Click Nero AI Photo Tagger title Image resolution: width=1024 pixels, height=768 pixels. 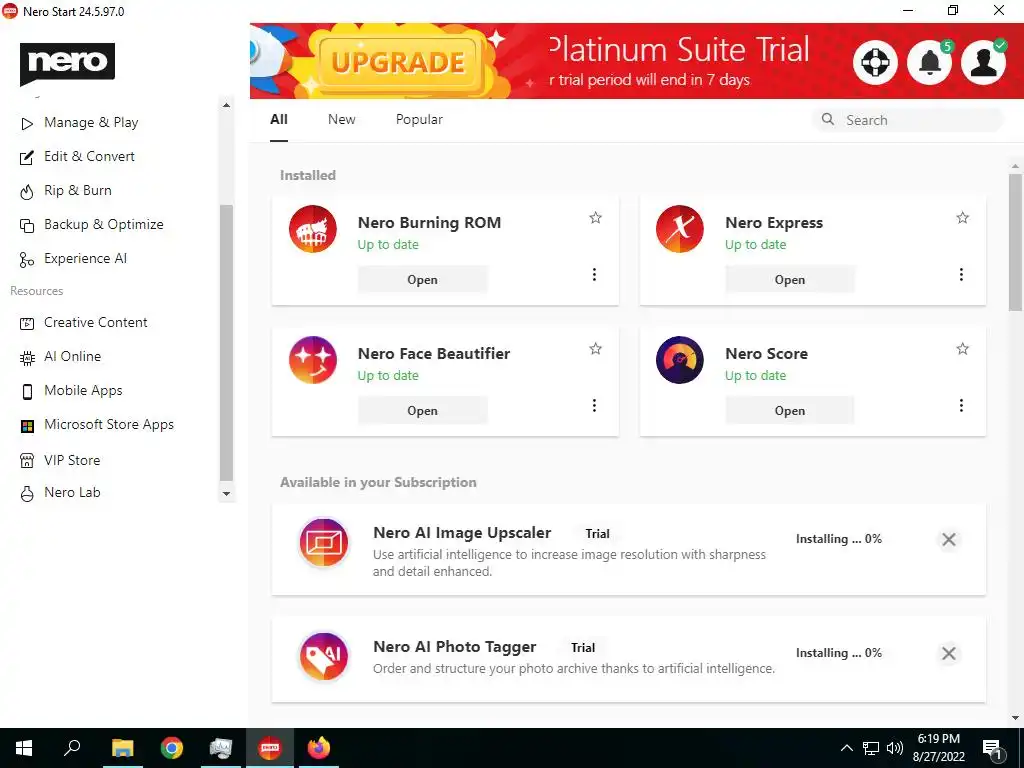455,647
